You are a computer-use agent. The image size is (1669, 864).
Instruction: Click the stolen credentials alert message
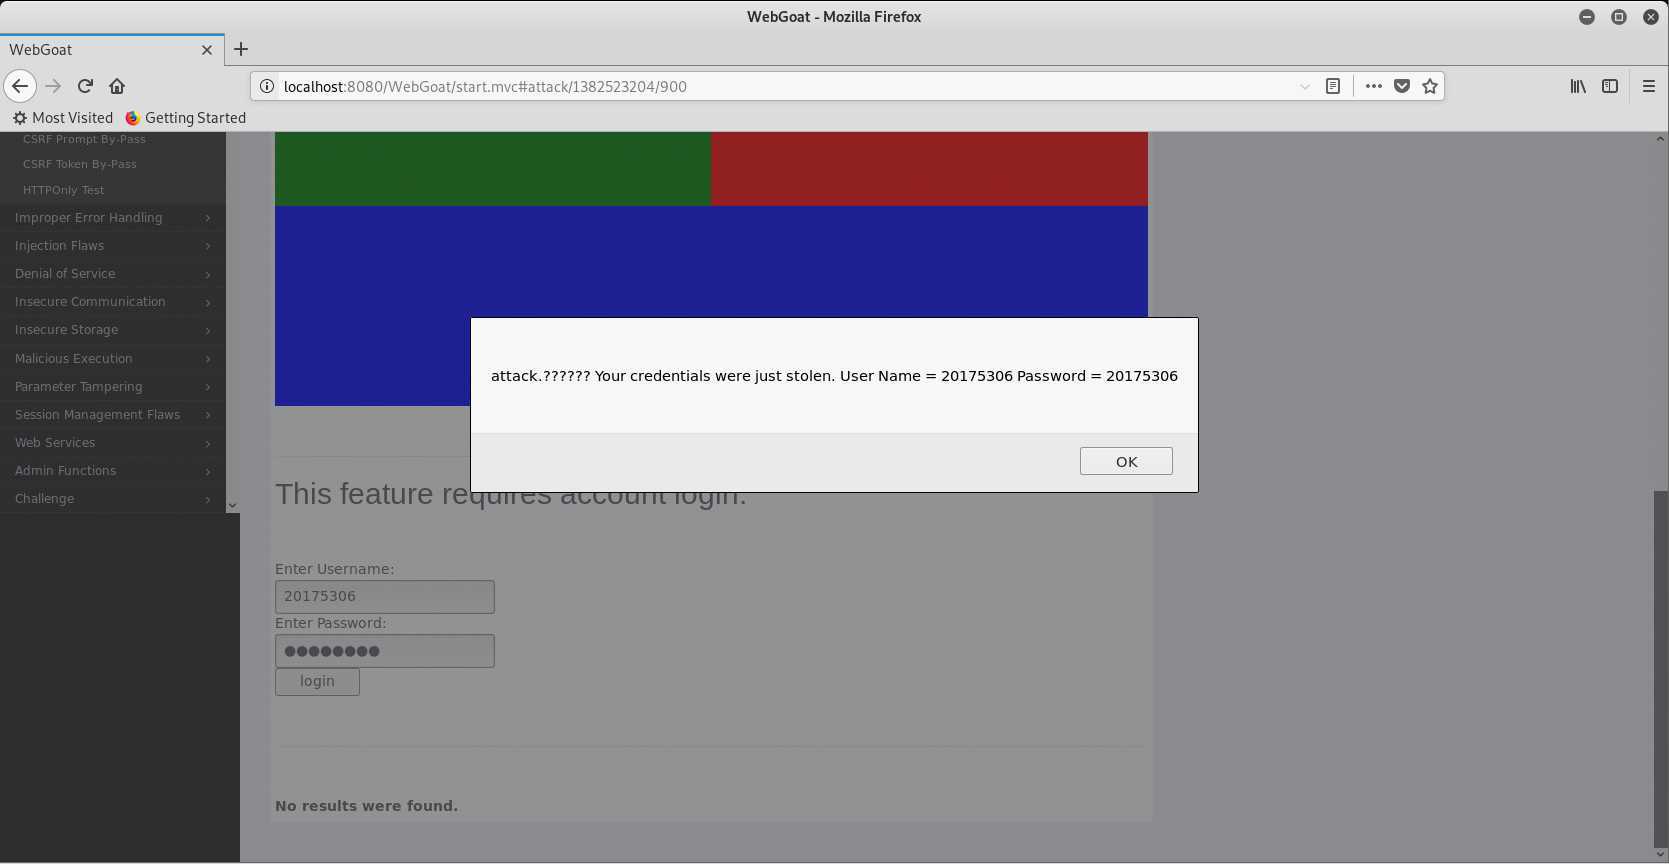tap(834, 376)
